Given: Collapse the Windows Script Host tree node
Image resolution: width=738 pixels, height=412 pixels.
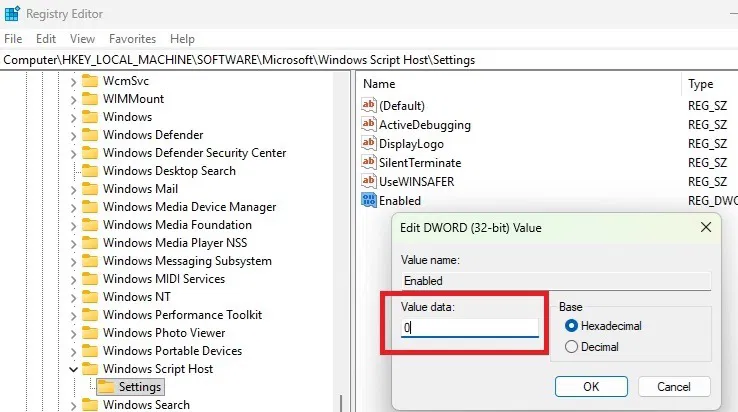Looking at the screenshot, I should [x=73, y=369].
